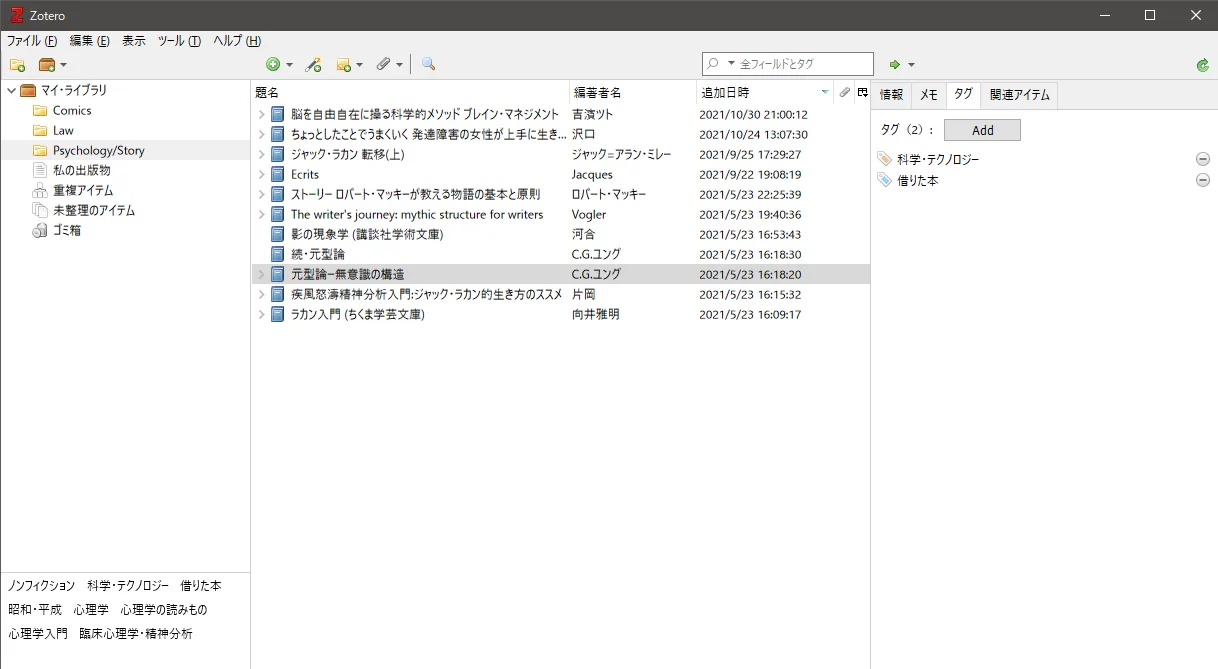The width and height of the screenshot is (1218, 669).
Task: Click the attachment paperclip column header
Action: pos(845,92)
